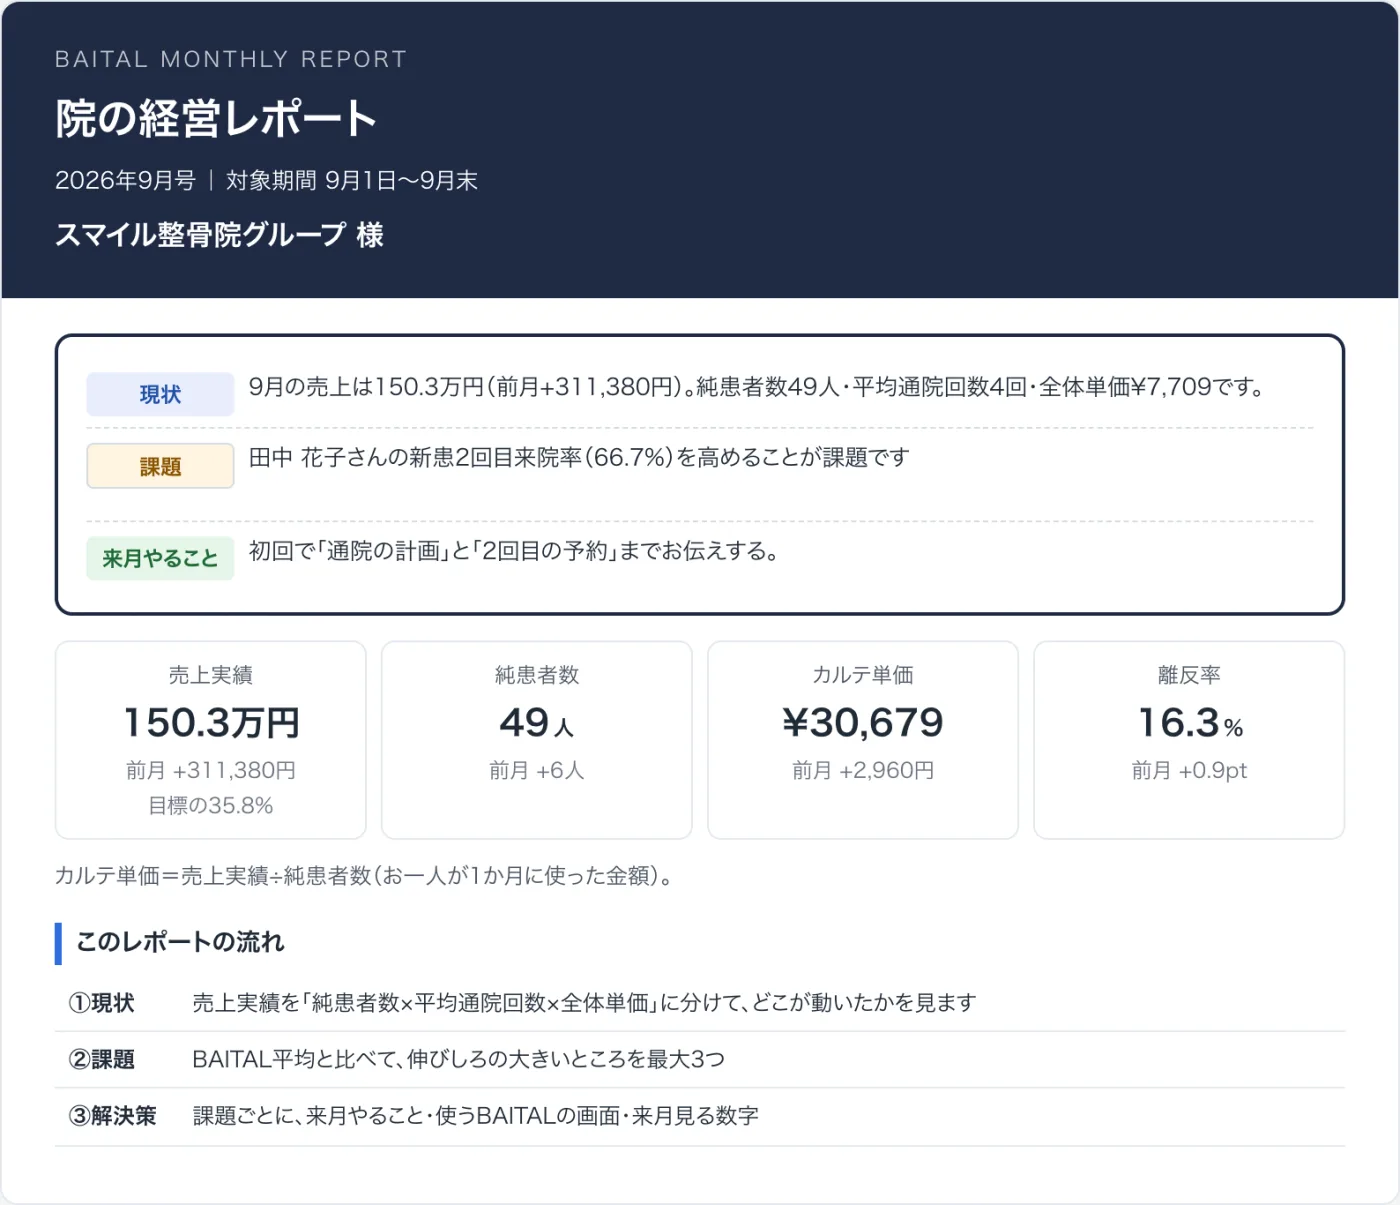Click the sentence starting 9月の売上は150.3万円

pyautogui.click(x=757, y=387)
